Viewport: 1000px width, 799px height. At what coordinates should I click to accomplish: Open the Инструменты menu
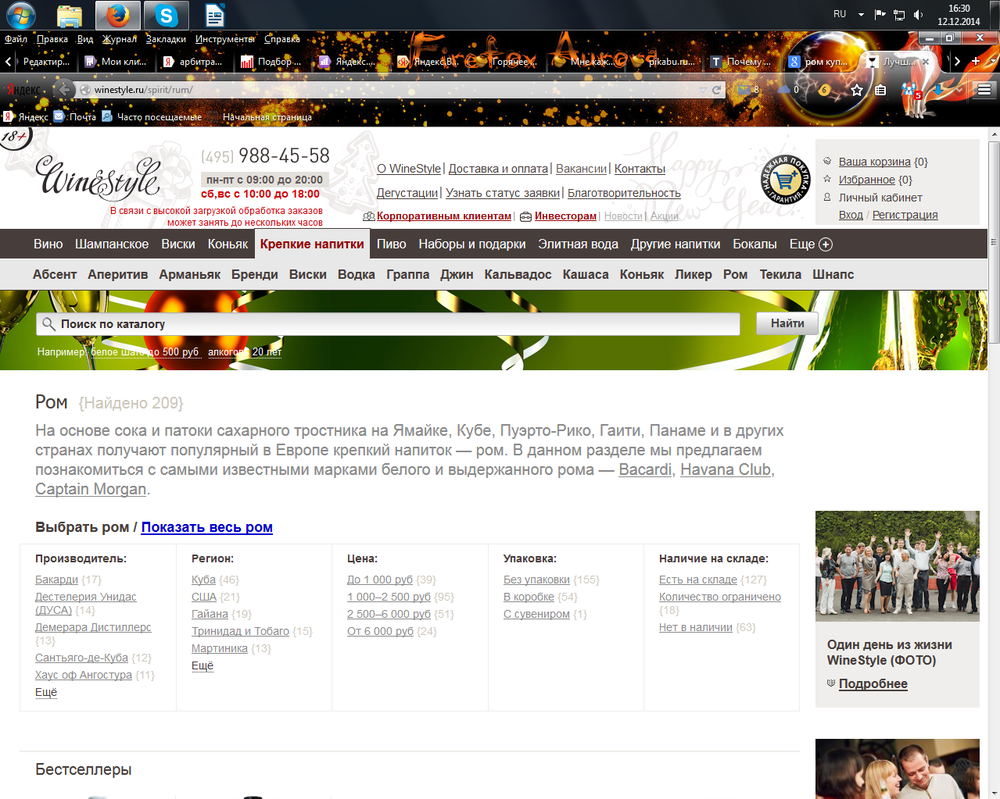click(x=224, y=39)
